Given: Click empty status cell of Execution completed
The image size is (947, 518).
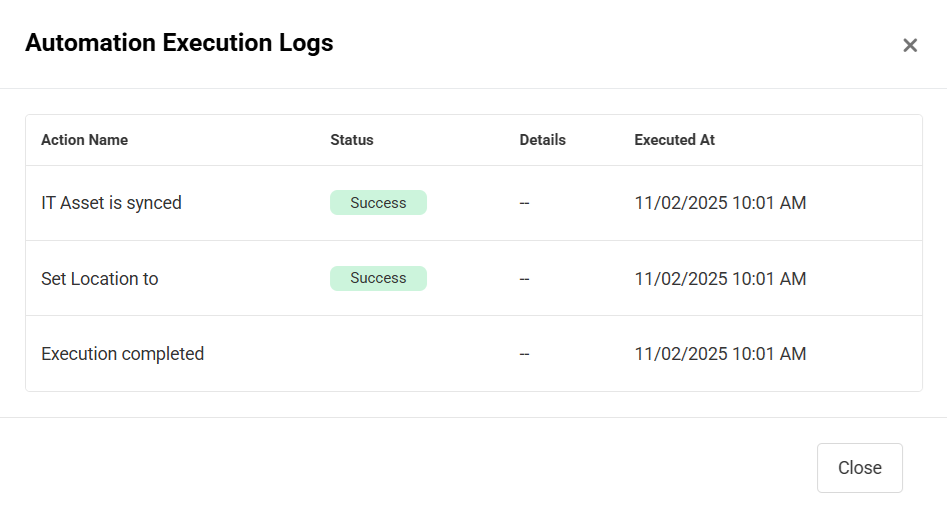Looking at the screenshot, I should 400,354.
